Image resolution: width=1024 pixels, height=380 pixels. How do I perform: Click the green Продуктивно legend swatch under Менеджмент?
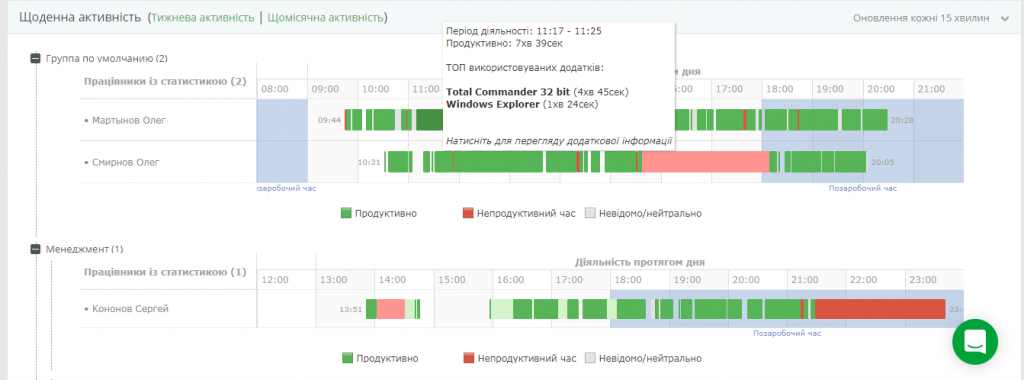point(346,358)
